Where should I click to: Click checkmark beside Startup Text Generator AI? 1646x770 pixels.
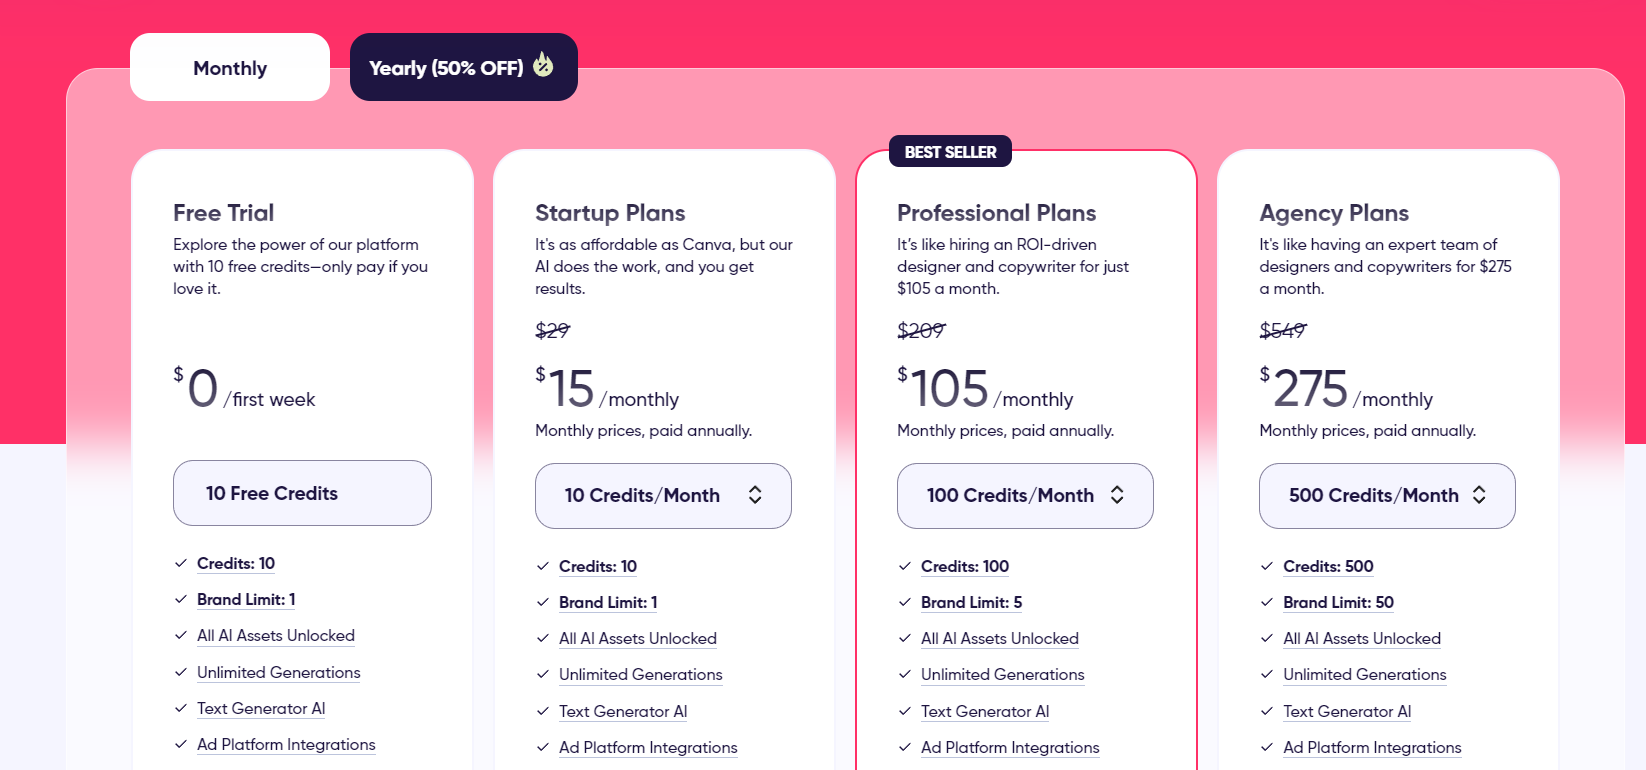(x=543, y=711)
